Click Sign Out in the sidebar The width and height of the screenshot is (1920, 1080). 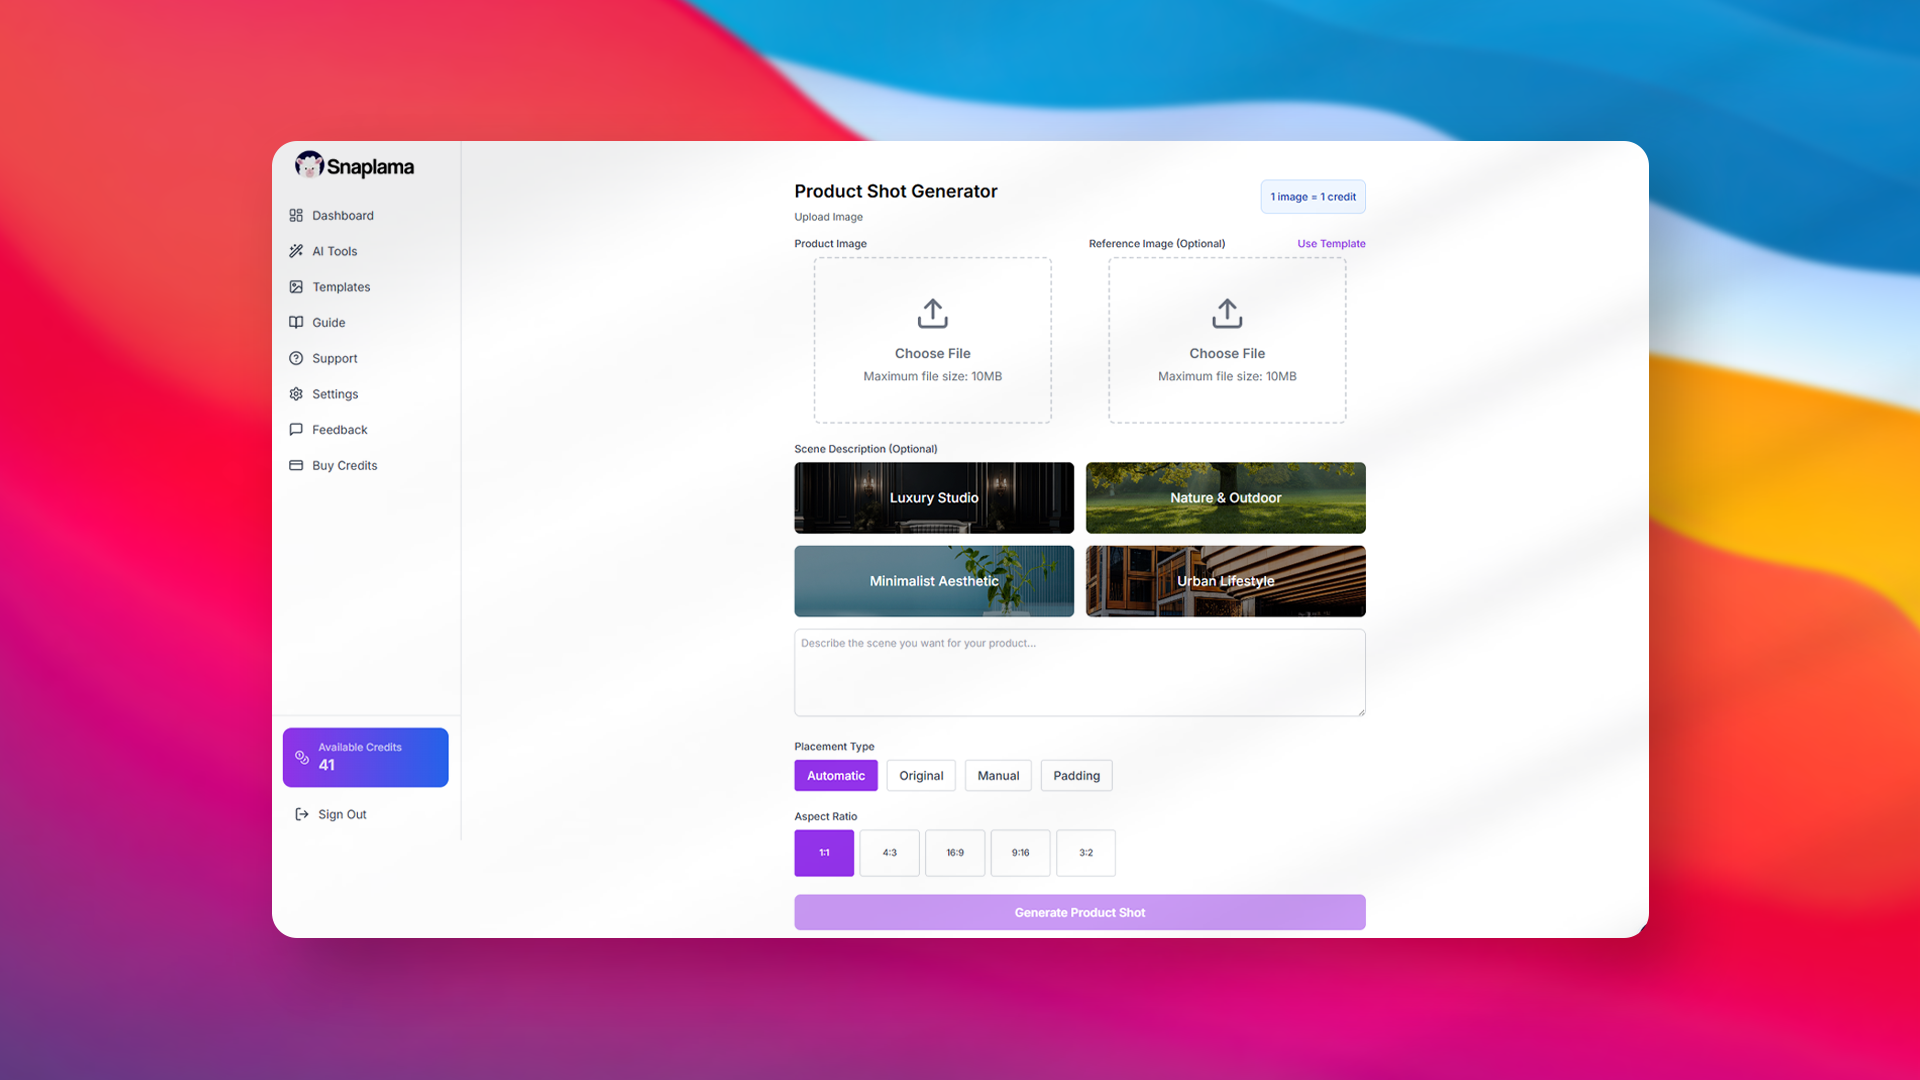(x=341, y=815)
